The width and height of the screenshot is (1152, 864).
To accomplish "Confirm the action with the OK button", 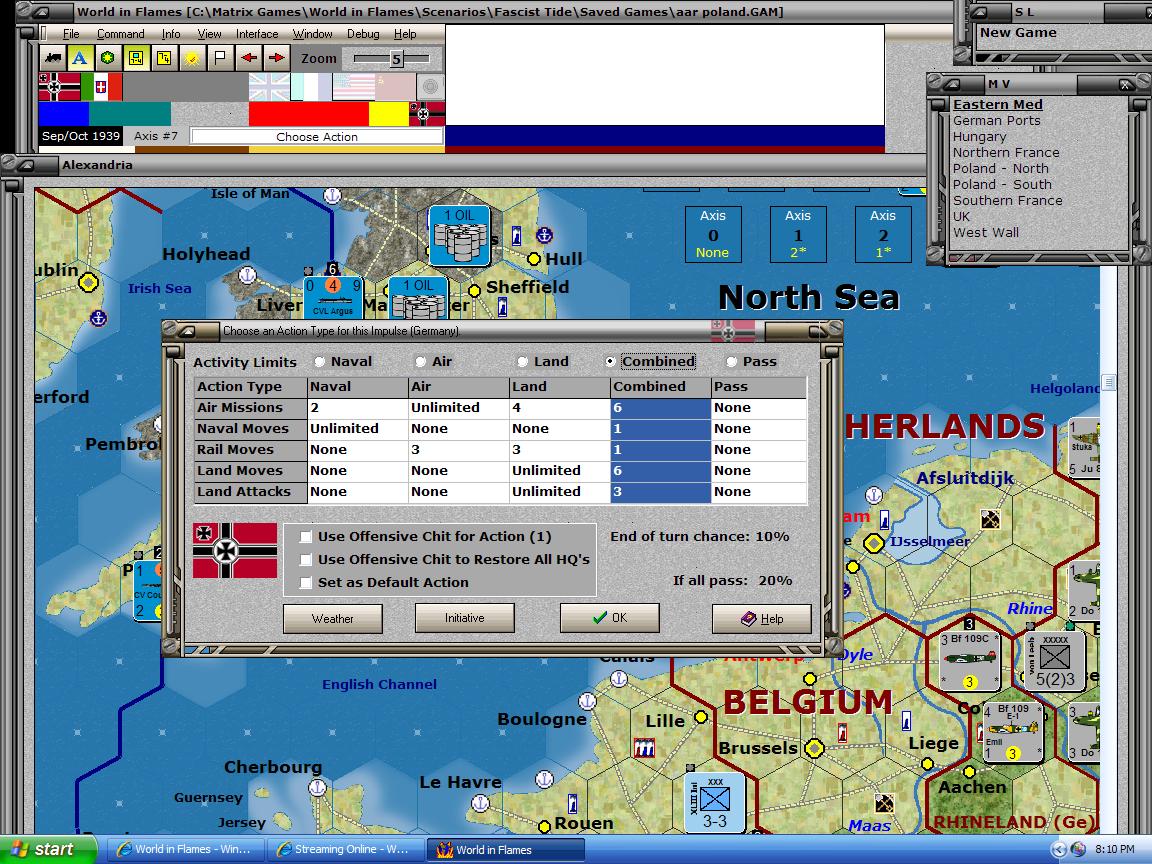I will click(x=610, y=618).
